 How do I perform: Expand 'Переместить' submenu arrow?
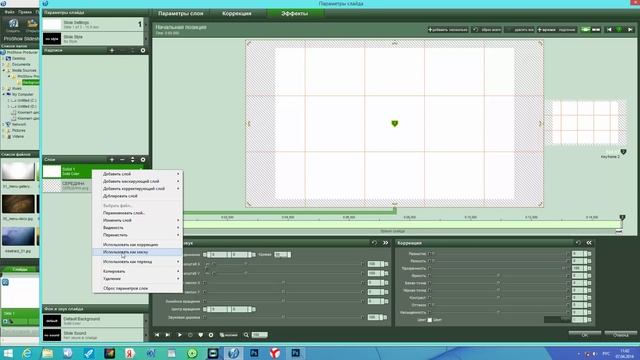pos(178,235)
